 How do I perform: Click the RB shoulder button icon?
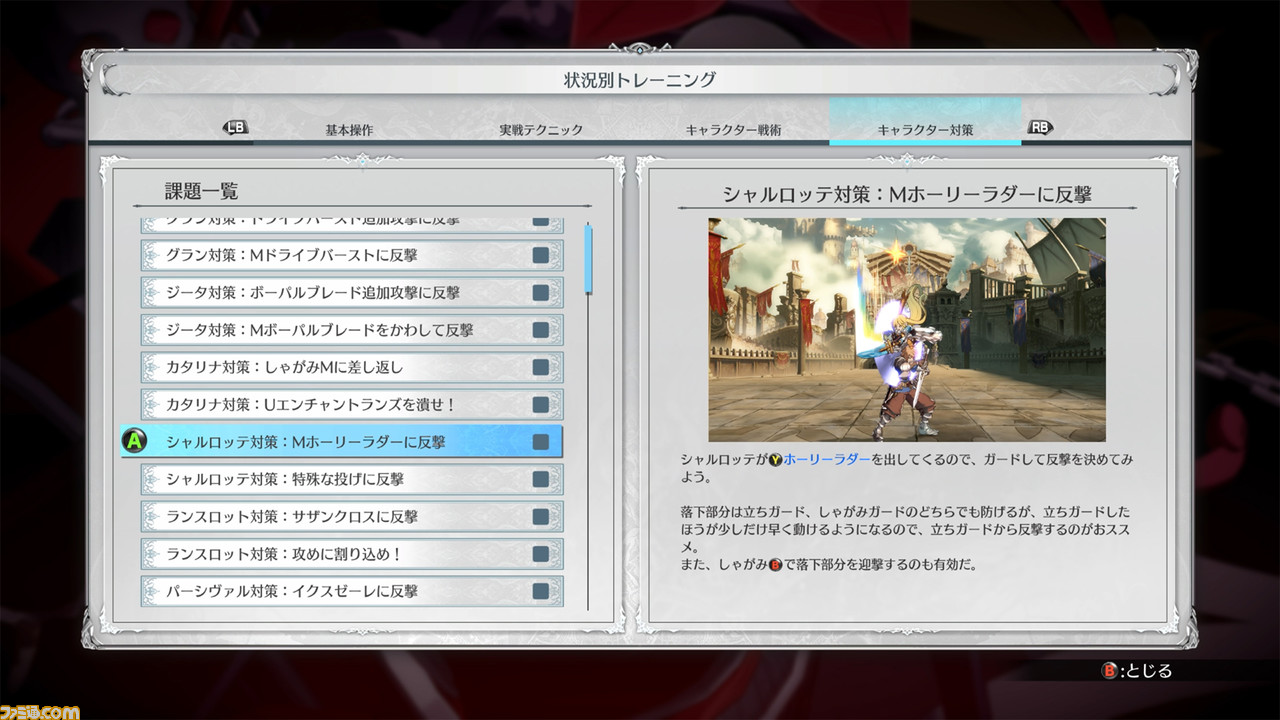(x=1040, y=128)
